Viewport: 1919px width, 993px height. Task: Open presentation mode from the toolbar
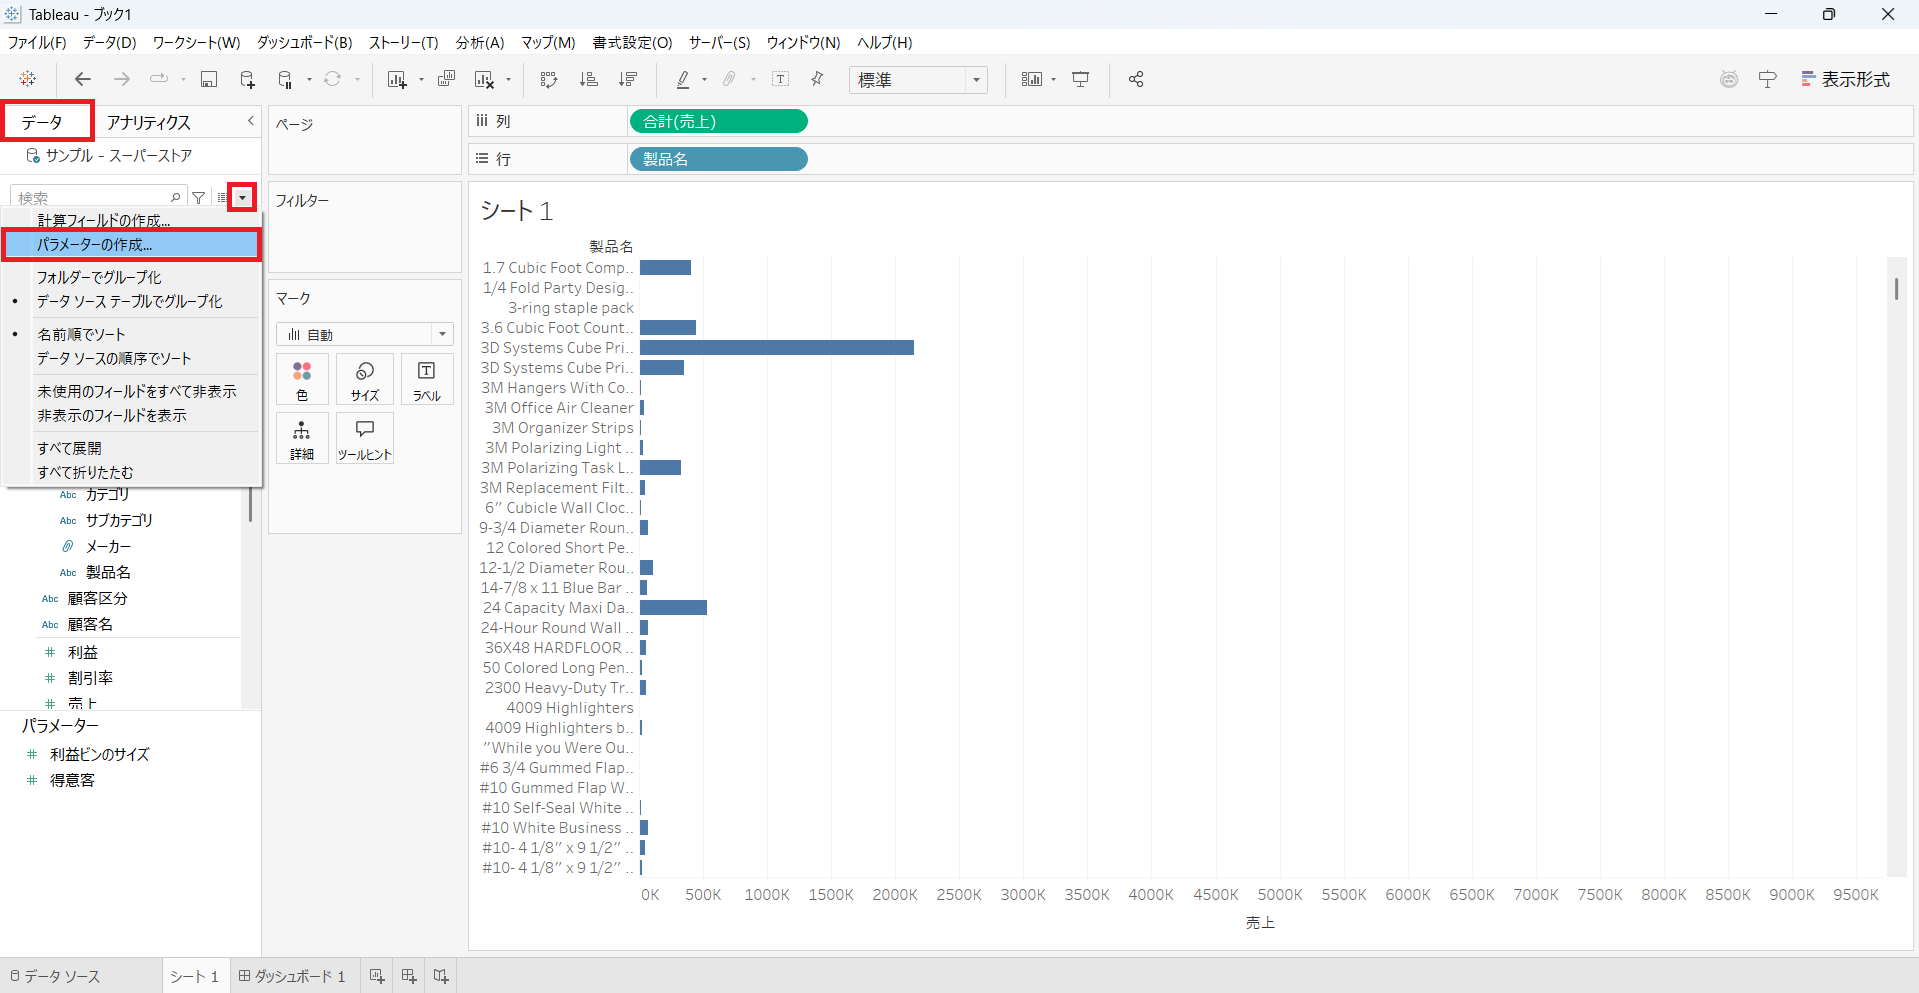click(1081, 80)
